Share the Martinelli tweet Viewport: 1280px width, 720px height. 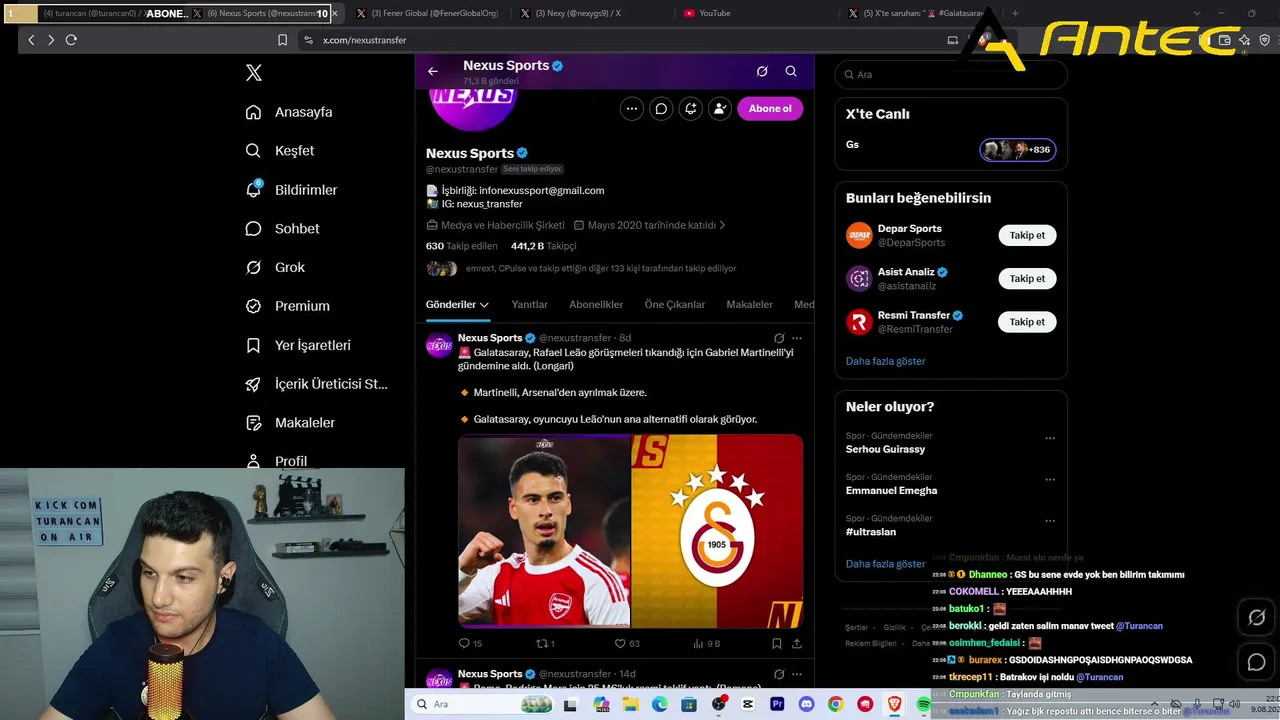pos(797,644)
